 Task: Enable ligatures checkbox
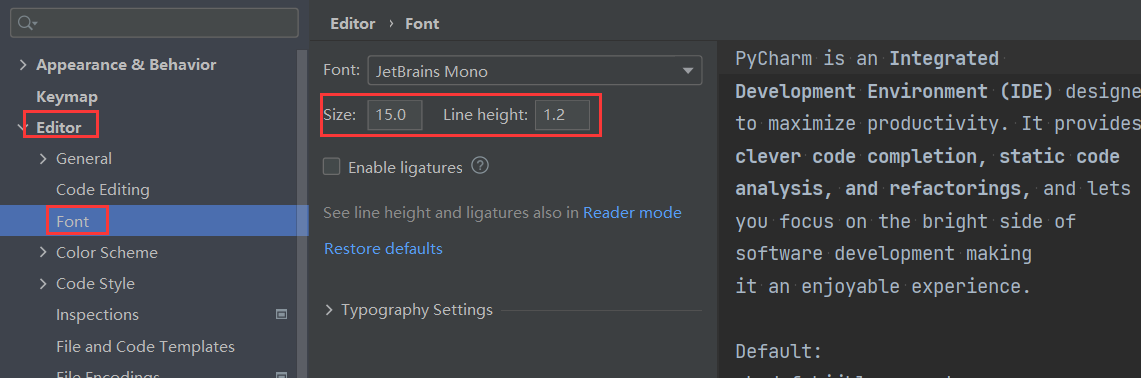coord(332,167)
